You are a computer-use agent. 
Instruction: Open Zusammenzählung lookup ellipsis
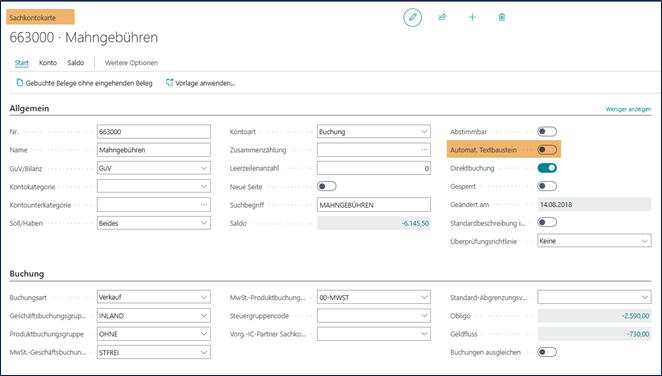coord(424,150)
